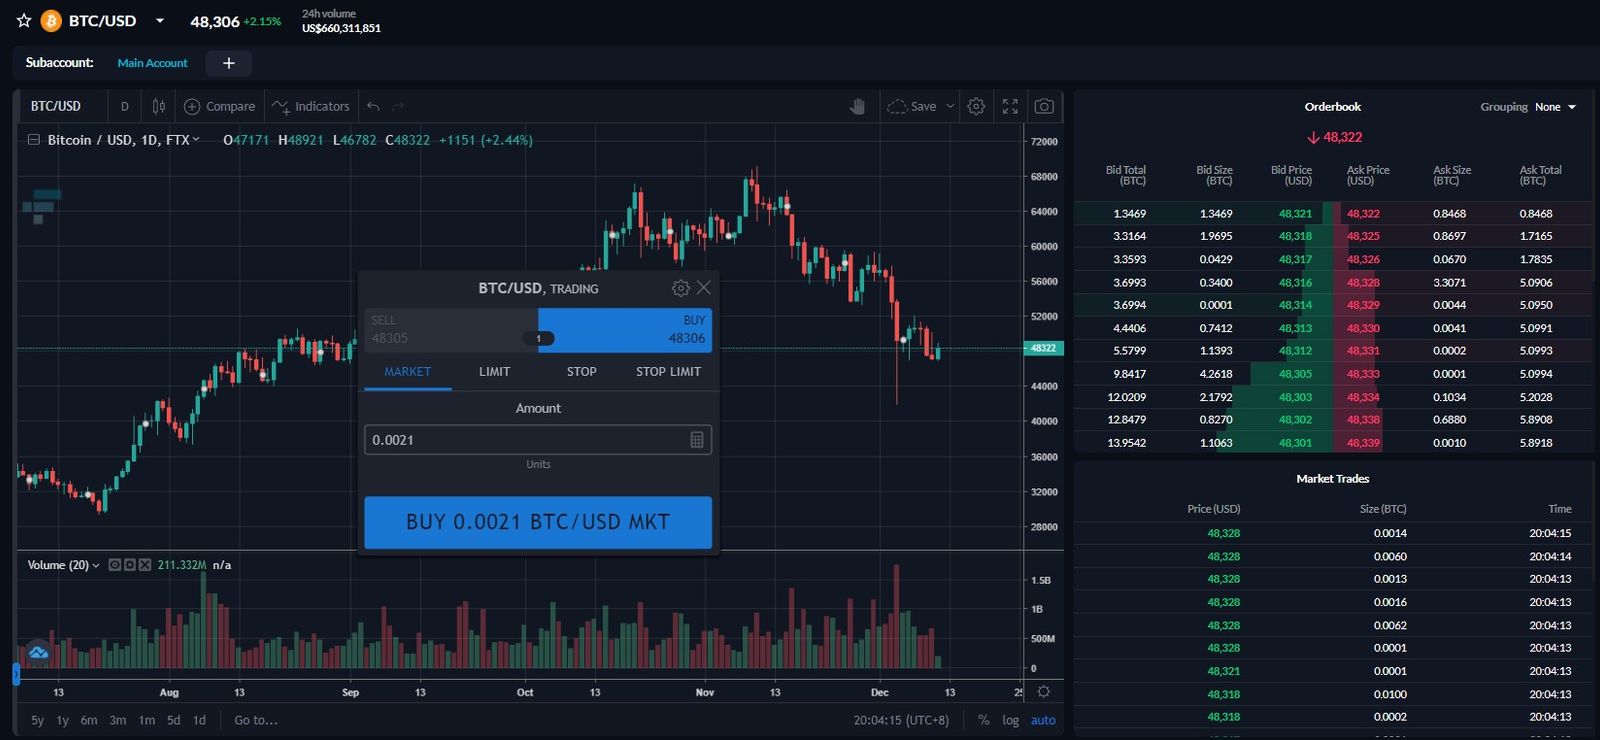Expand the left drawing toolbar handle
This screenshot has width=1600, height=740.
[16, 674]
